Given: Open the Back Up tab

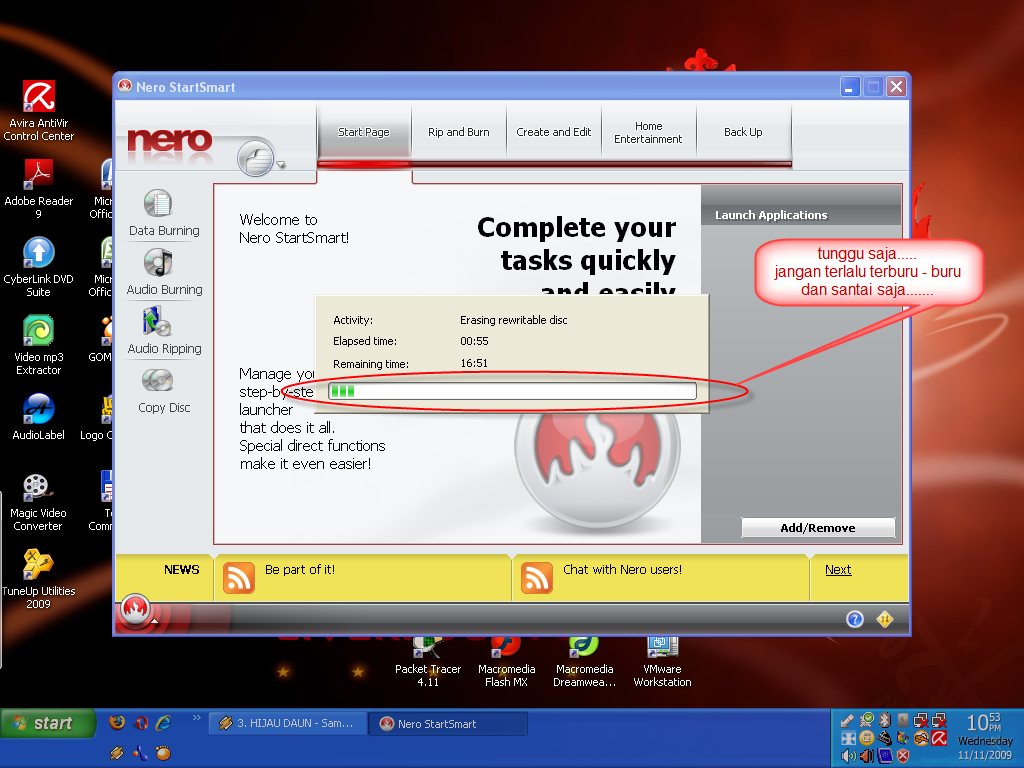Looking at the screenshot, I should tap(743, 132).
